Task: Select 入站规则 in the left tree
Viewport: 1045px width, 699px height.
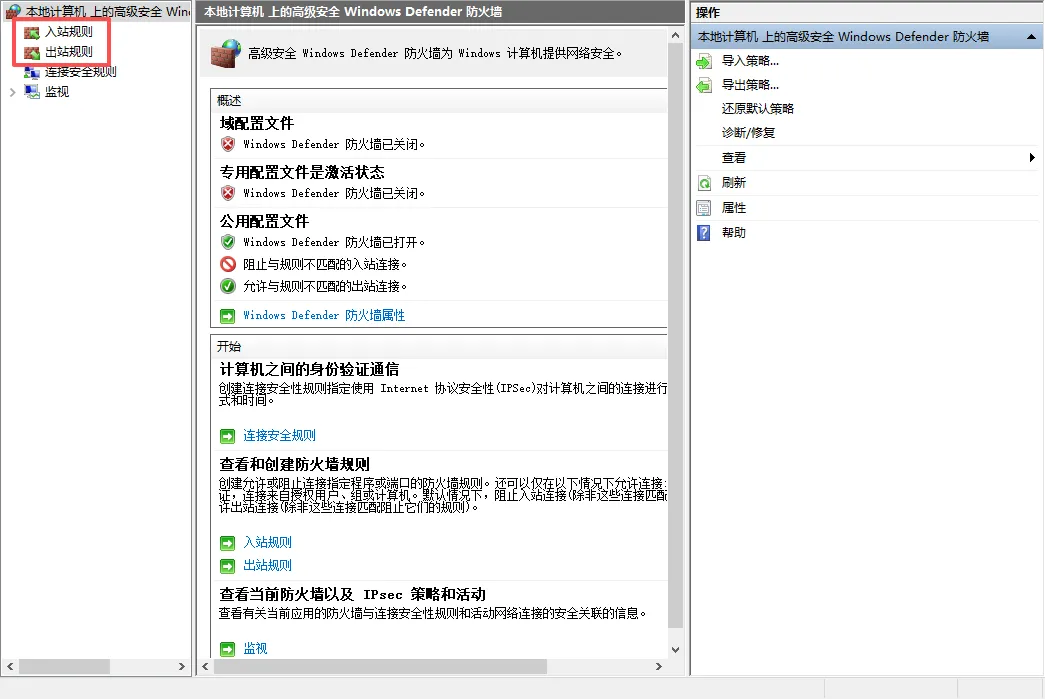Action: pos(69,31)
